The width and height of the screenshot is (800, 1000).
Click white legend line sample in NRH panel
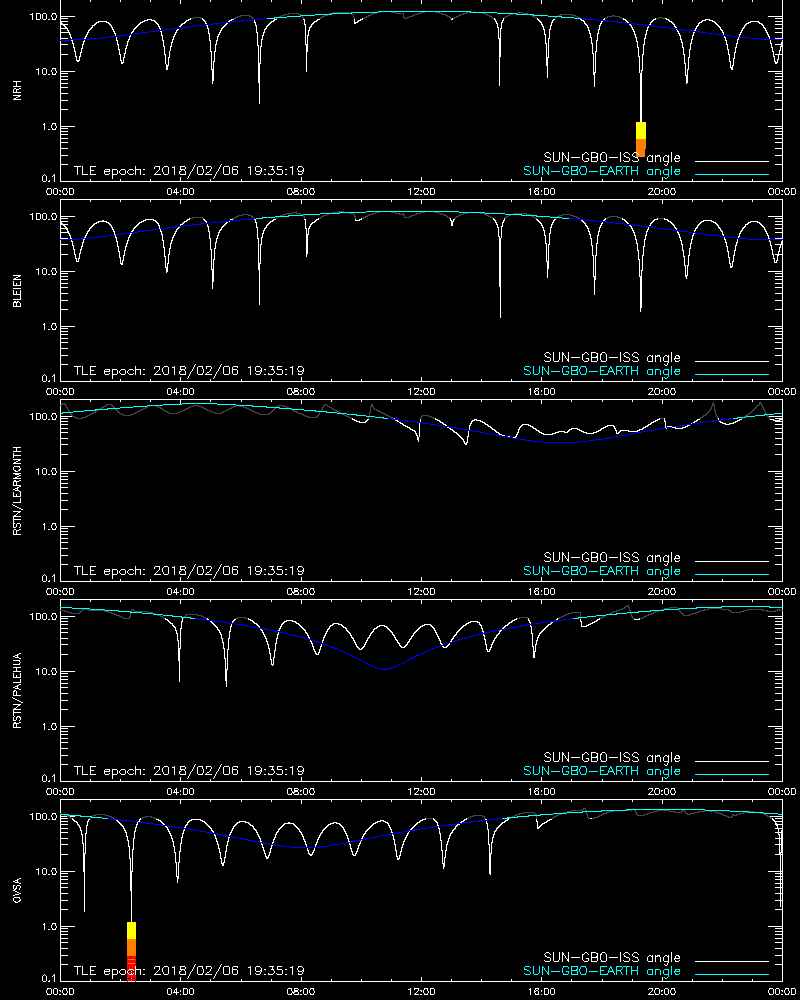[x=732, y=161]
